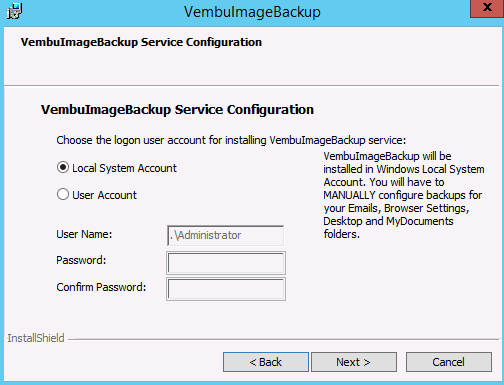The width and height of the screenshot is (504, 385).
Task: Select the Local System Account radio button
Action: tap(63, 167)
